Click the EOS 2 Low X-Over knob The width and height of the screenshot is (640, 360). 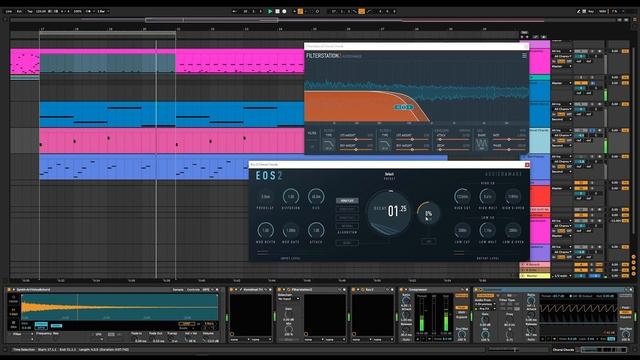pos(513,230)
